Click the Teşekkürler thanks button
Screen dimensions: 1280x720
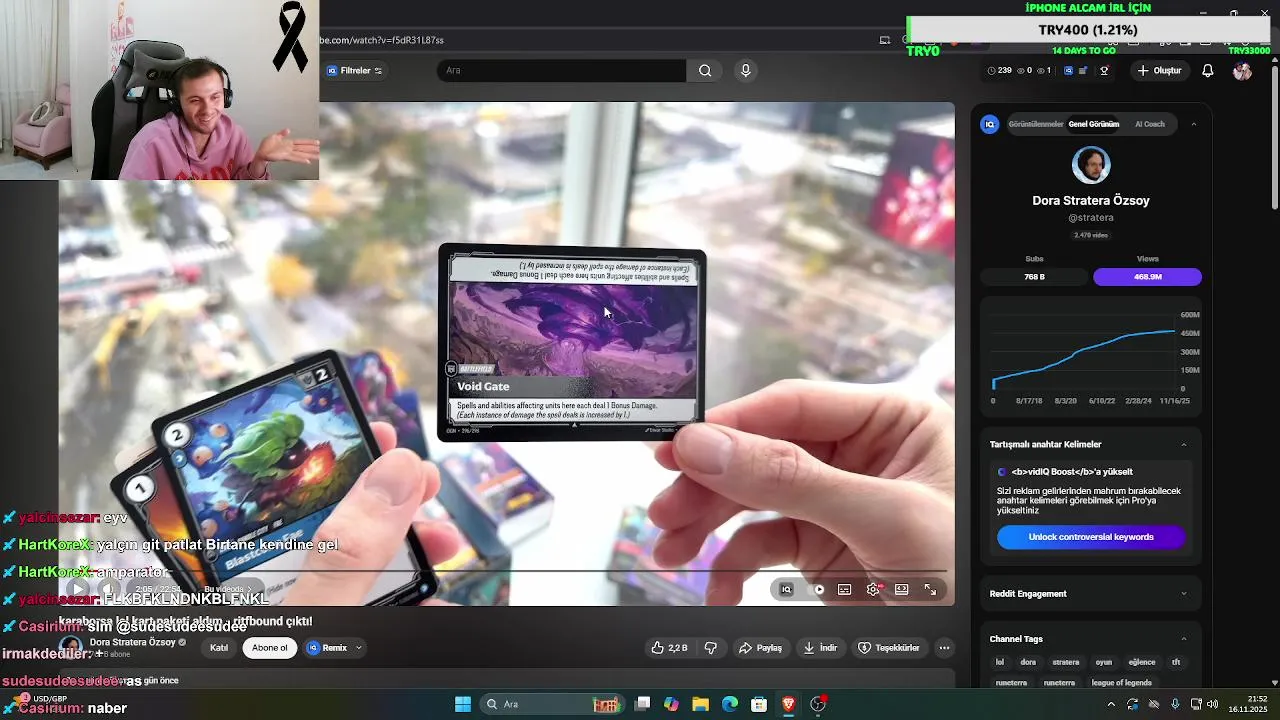click(889, 648)
